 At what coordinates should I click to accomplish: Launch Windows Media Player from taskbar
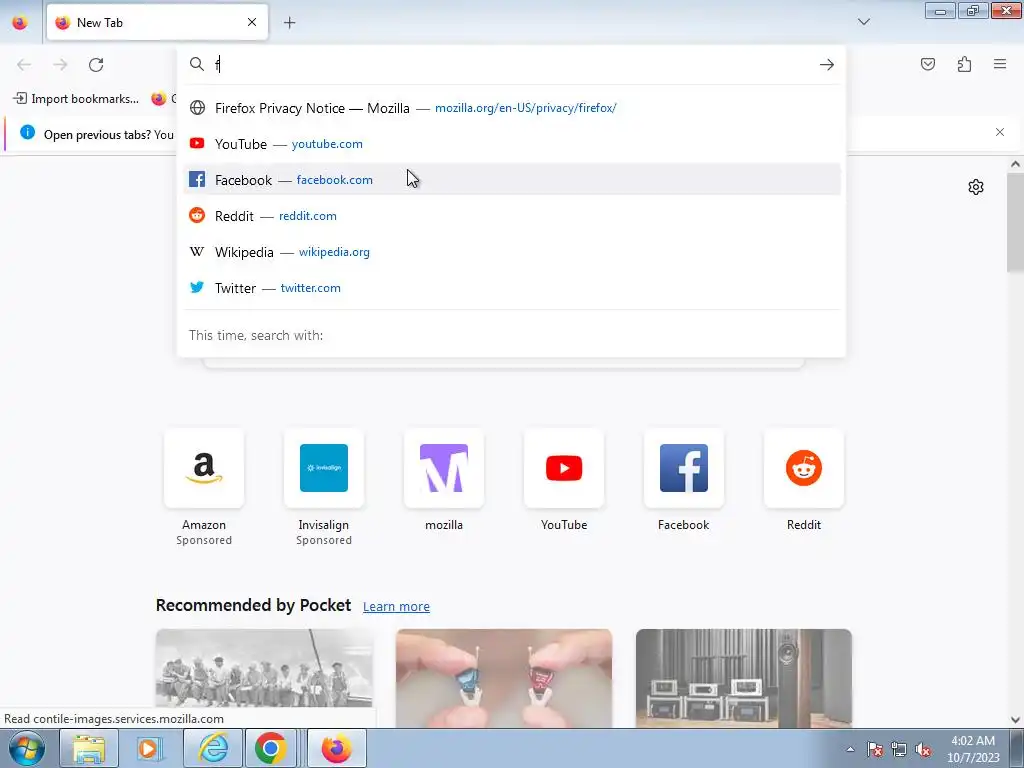pos(150,748)
